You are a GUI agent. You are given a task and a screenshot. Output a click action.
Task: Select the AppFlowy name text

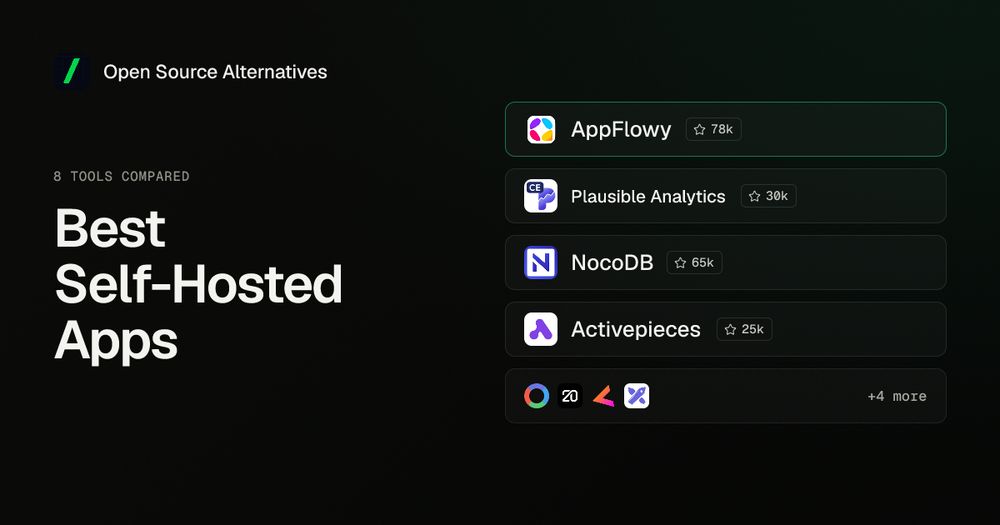click(621, 129)
